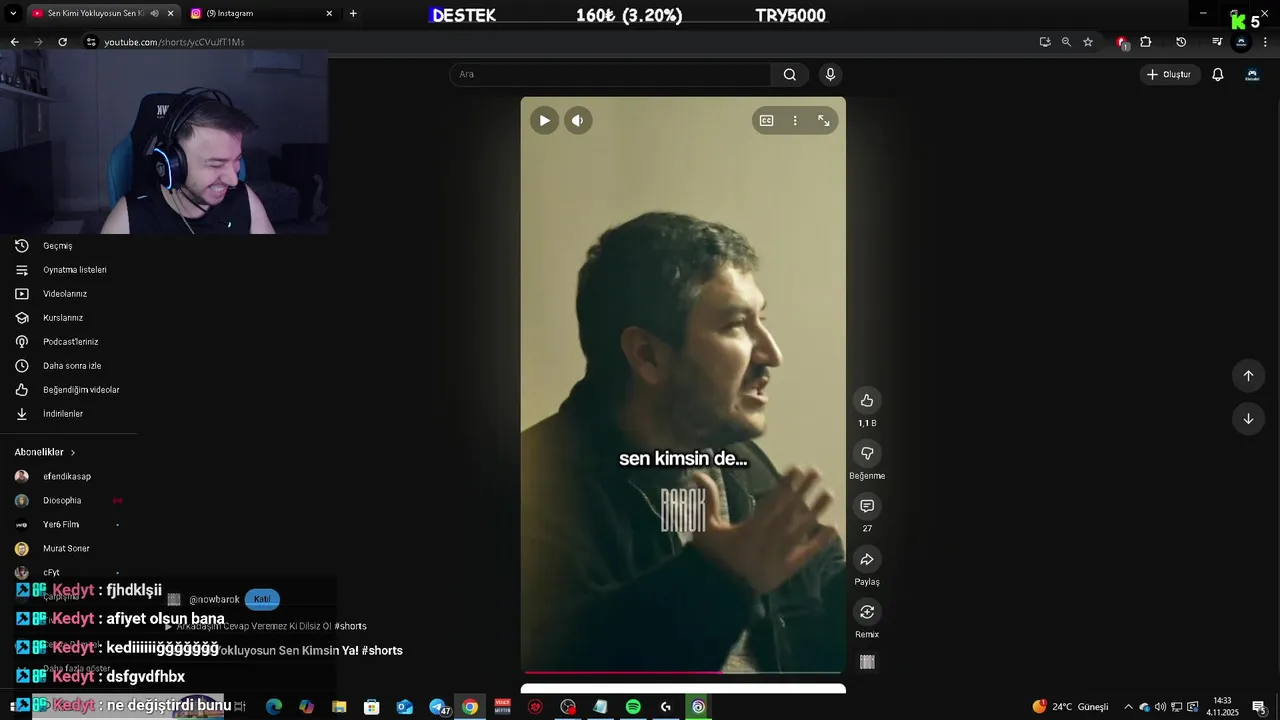
Task: Open Spotify from the taskbar
Action: [633, 707]
